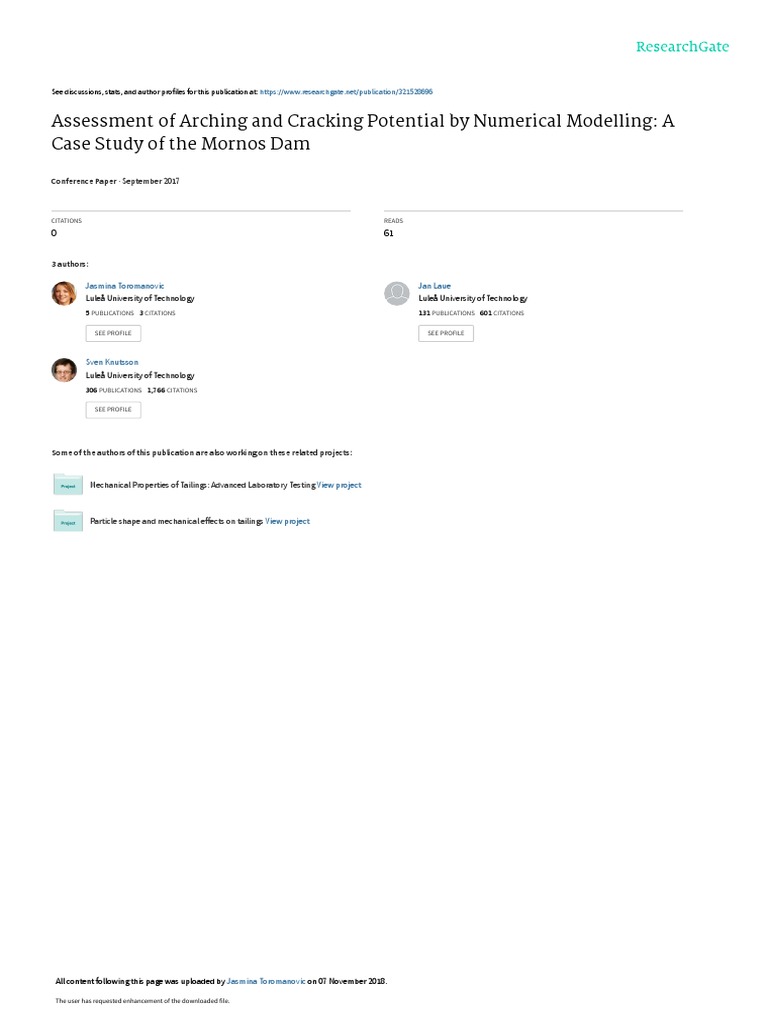Click Particle shape project folder icon
This screenshot has width=768, height=1024.
(x=68, y=521)
